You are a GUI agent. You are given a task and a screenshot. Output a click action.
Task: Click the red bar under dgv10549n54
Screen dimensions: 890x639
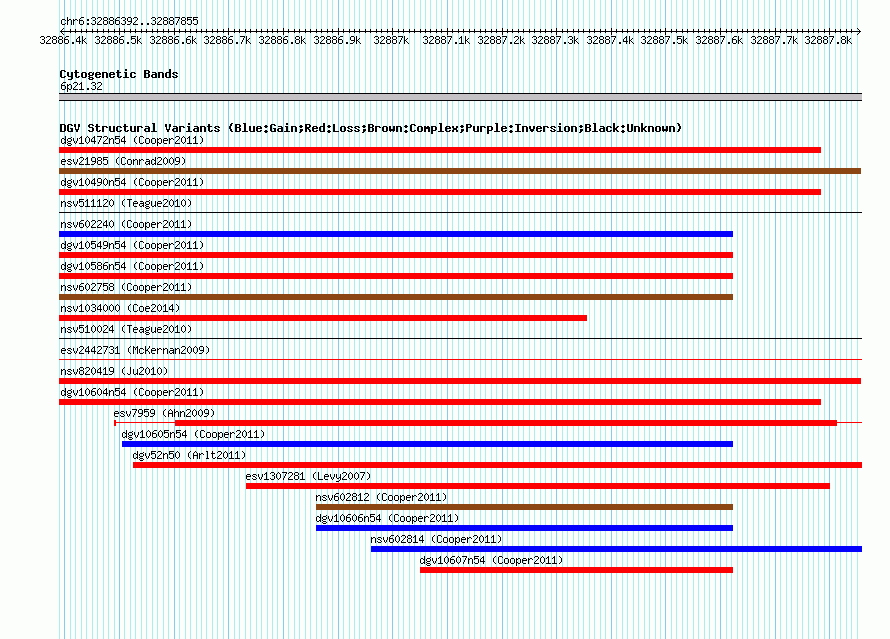pyautogui.click(x=396, y=255)
